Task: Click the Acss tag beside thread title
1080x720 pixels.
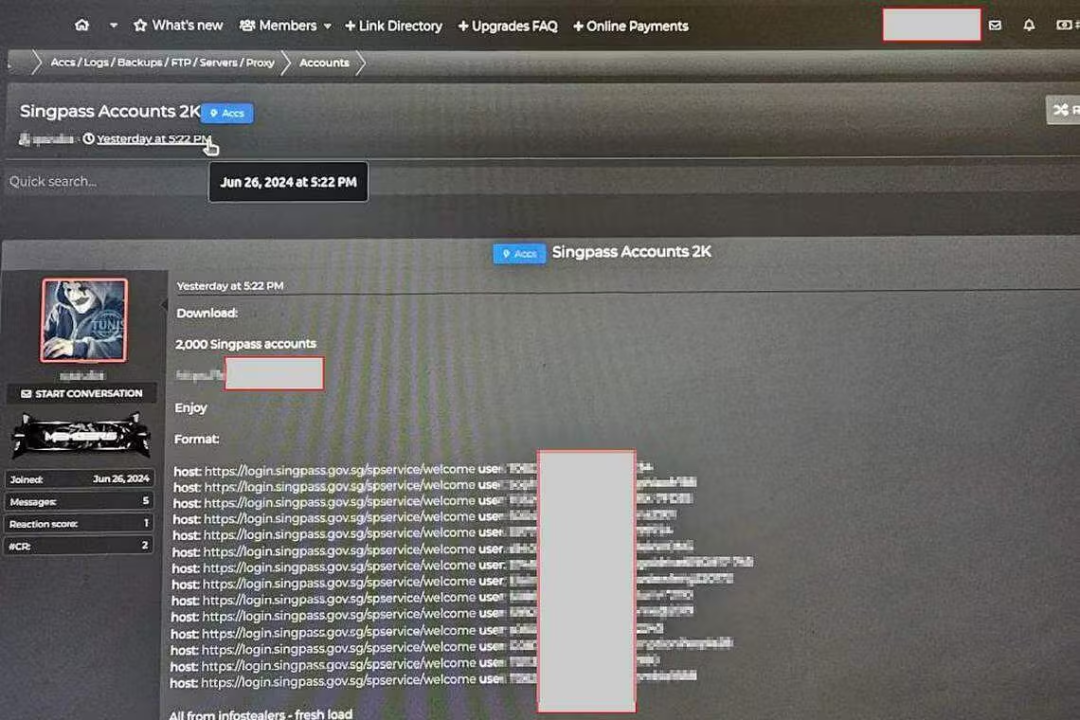Action: [227, 113]
